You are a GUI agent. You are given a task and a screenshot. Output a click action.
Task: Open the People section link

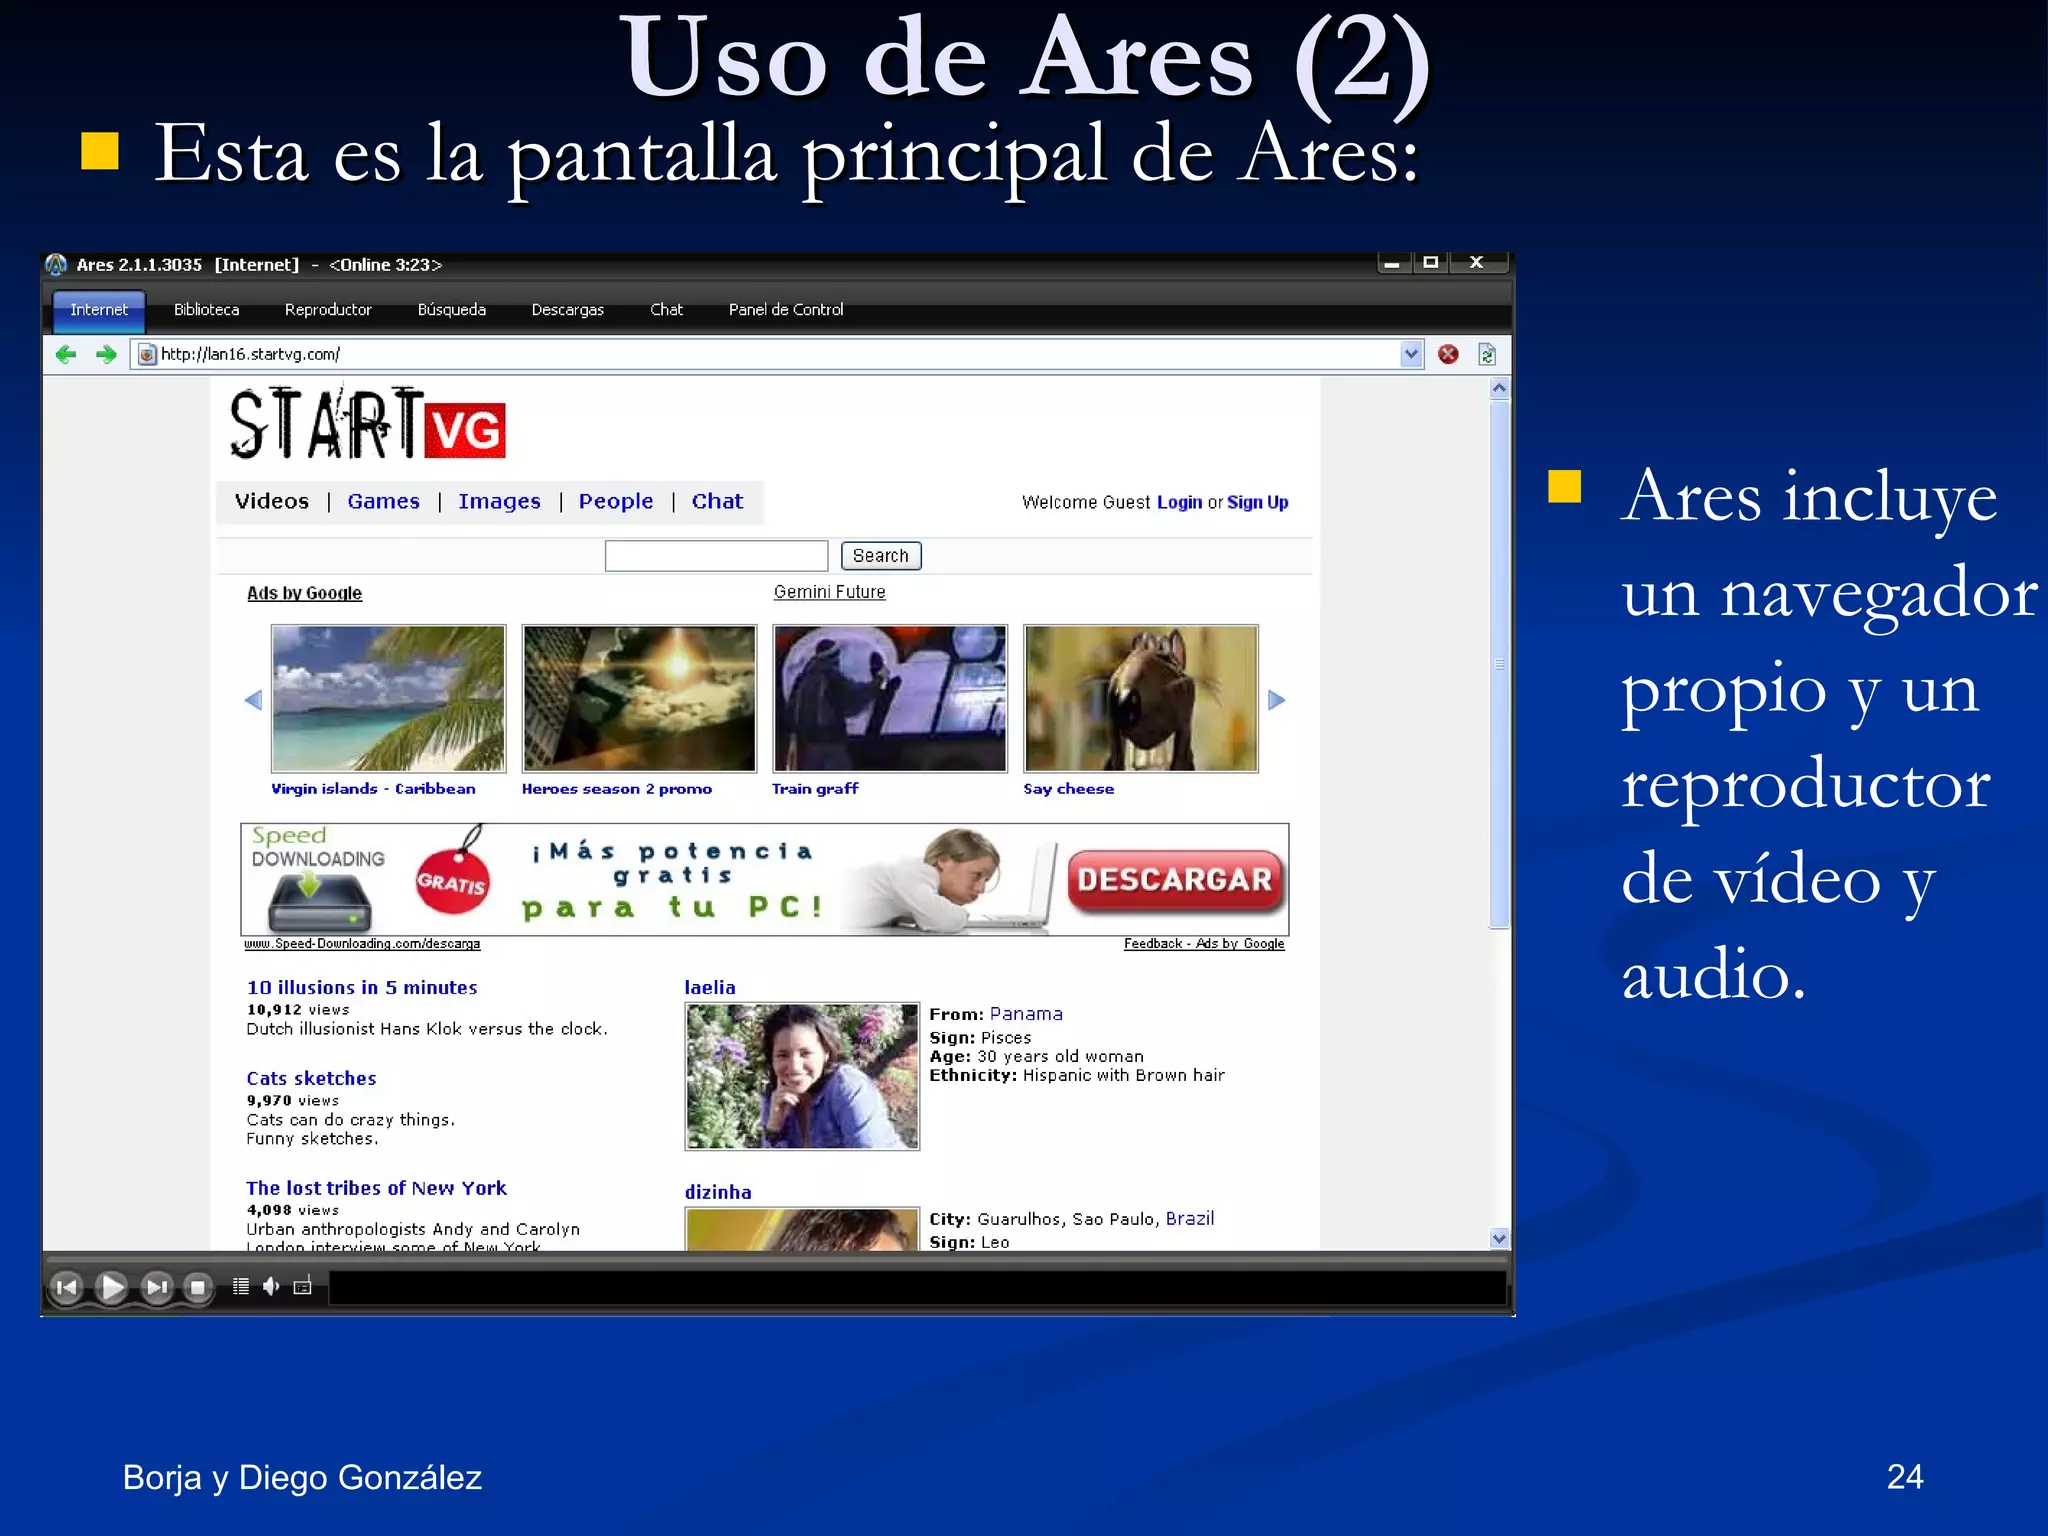click(x=616, y=501)
